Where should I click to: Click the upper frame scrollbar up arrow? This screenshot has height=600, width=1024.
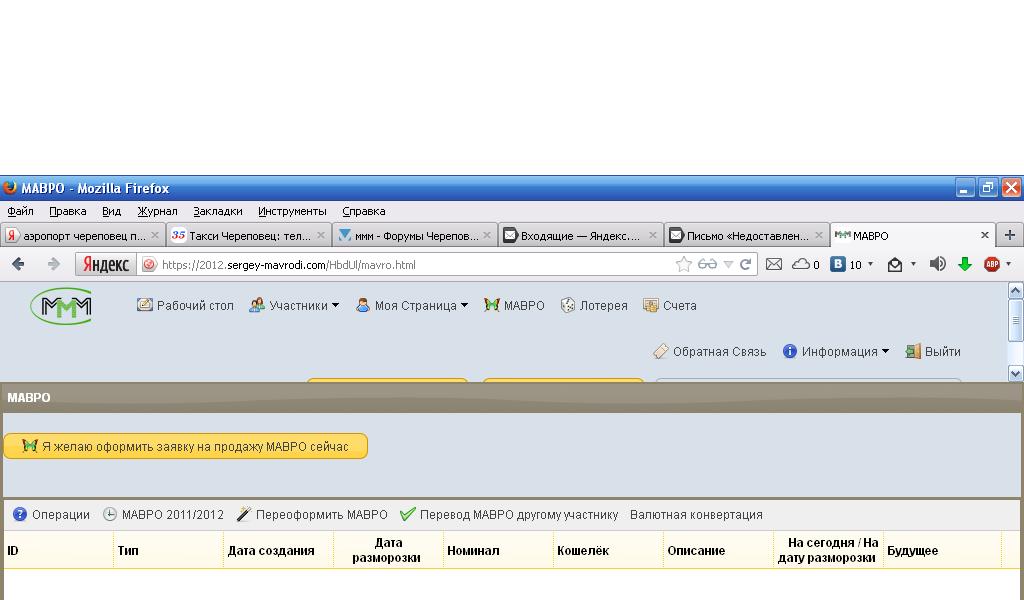coord(1016,291)
